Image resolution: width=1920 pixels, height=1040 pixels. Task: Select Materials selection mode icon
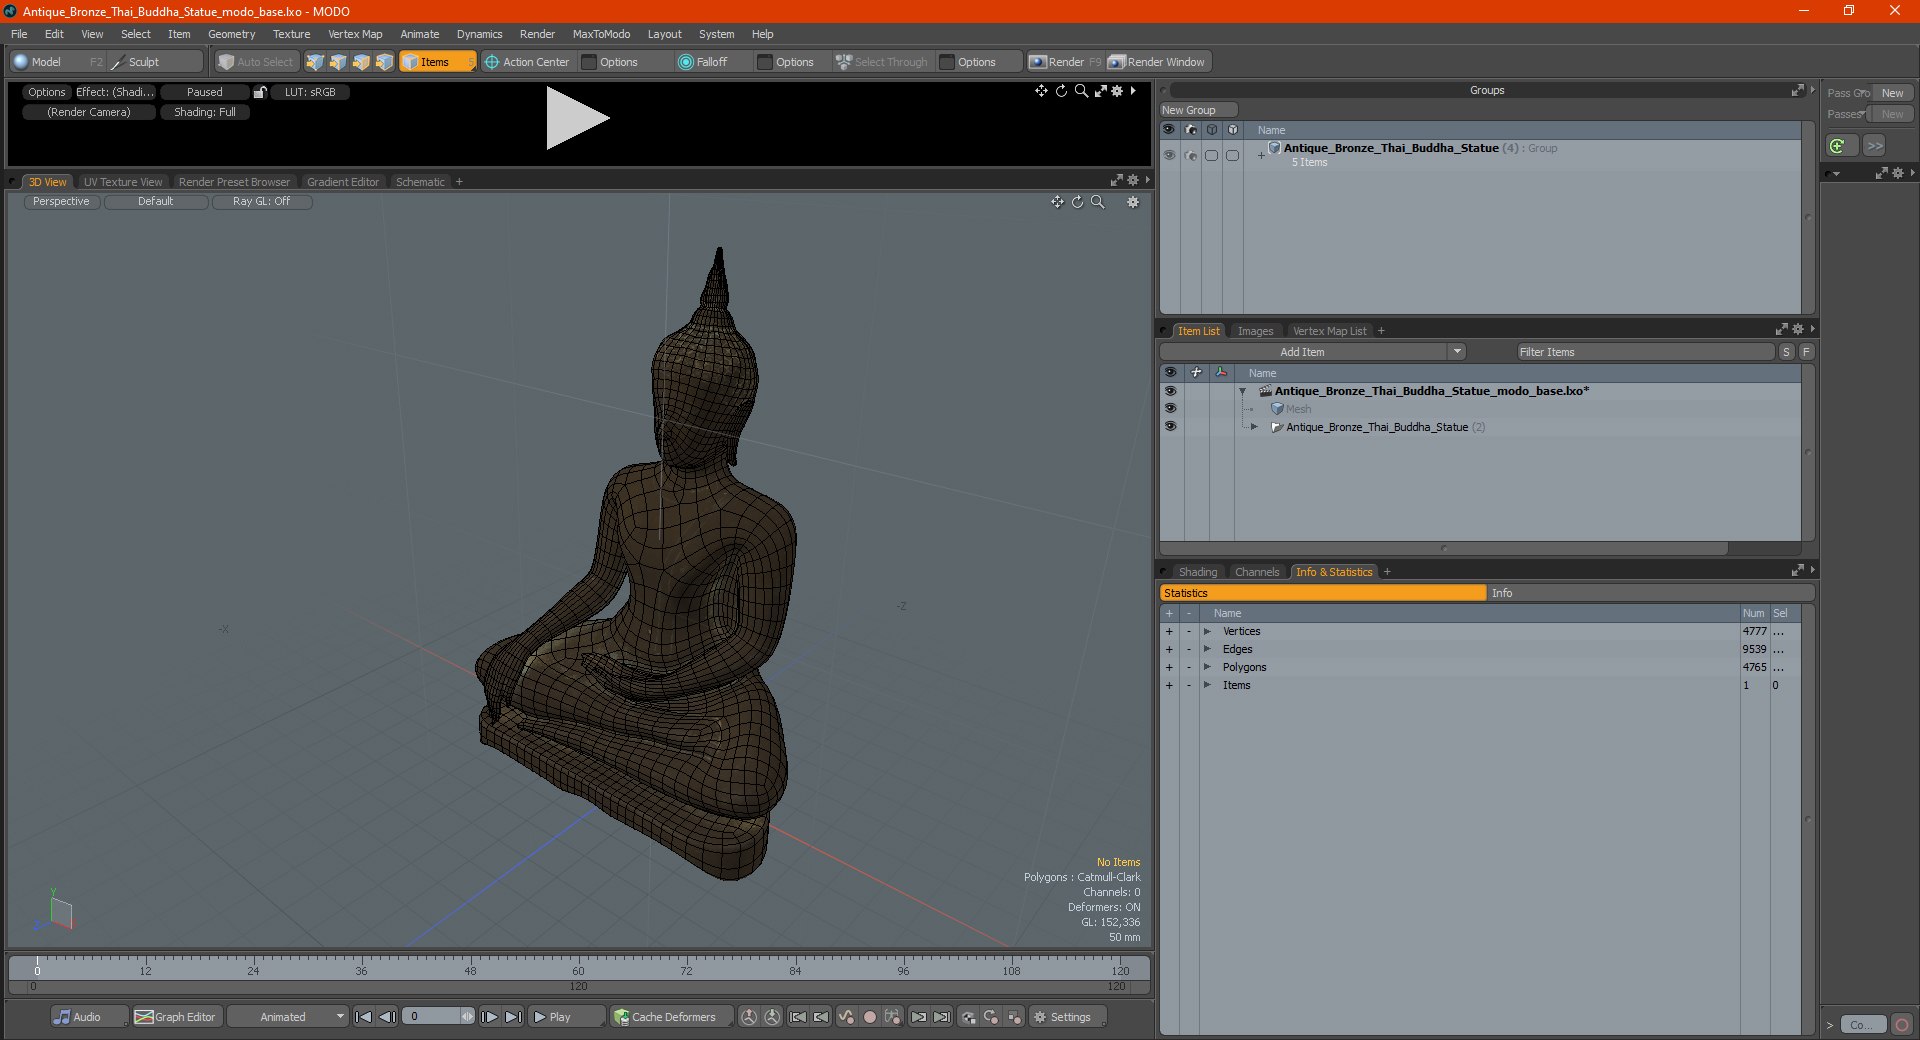(x=384, y=62)
